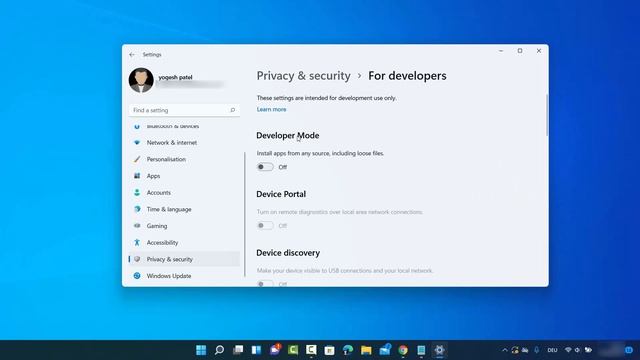Screen dimensions: 640x360
Task: Open Personalisation settings
Action: (x=184, y=159)
